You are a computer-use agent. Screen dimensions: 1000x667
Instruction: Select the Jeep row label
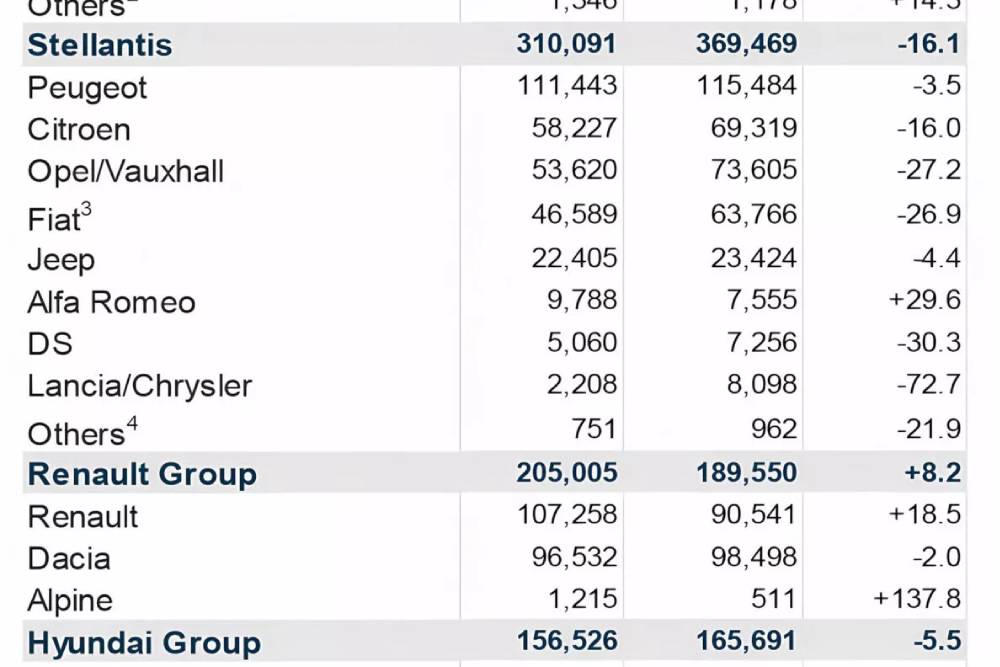[x=61, y=260]
